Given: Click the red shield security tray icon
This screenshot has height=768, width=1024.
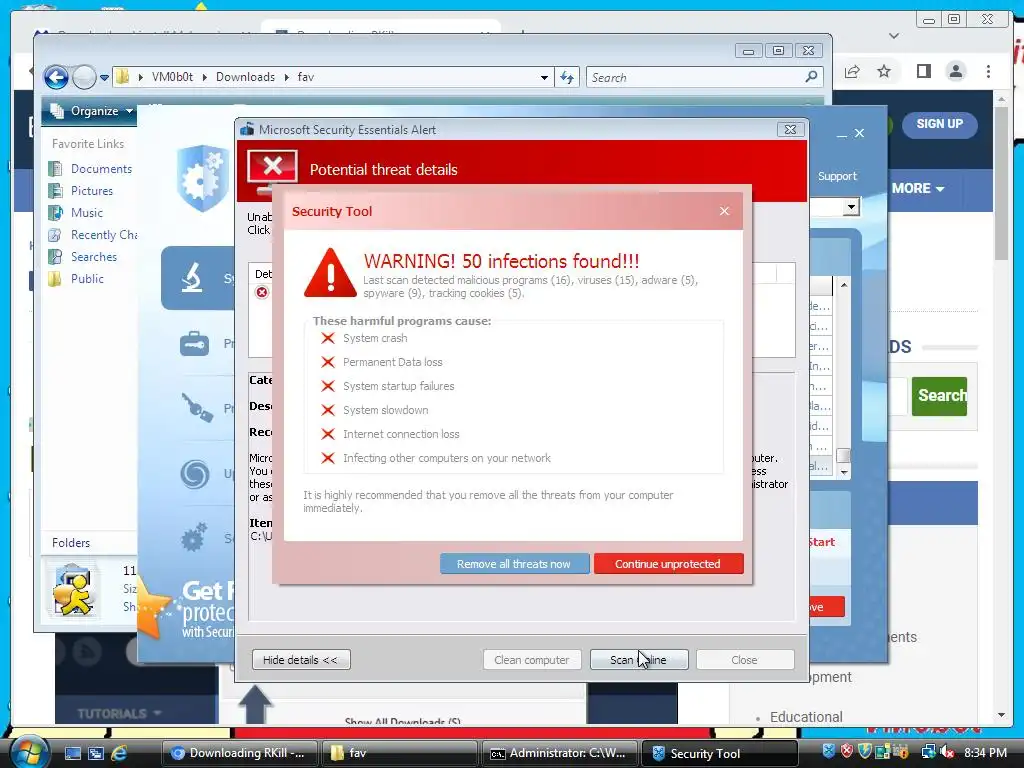Looking at the screenshot, I should pos(847,752).
